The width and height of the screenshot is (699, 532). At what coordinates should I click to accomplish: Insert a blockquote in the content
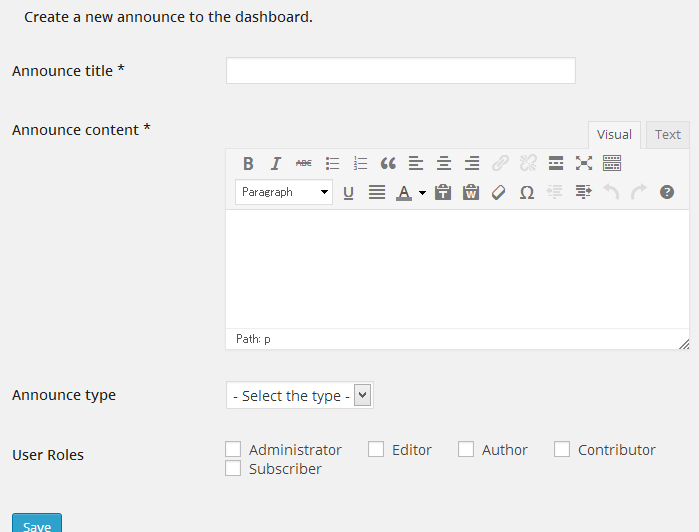point(388,164)
